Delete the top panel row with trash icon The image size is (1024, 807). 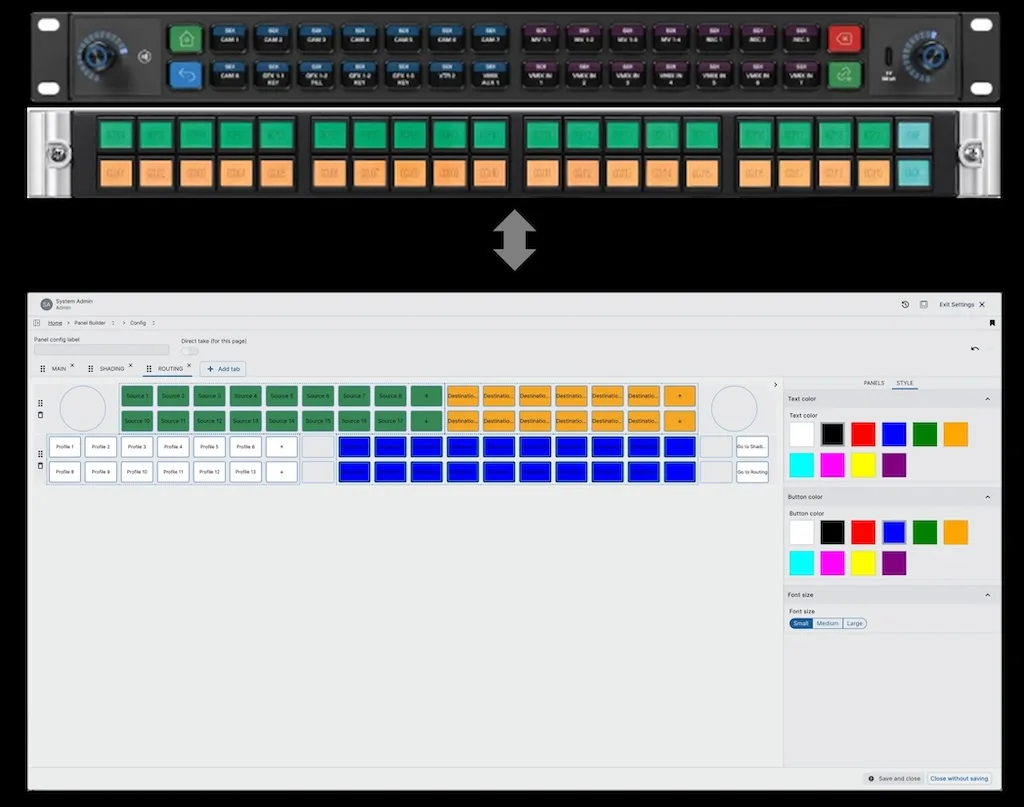coord(41,415)
